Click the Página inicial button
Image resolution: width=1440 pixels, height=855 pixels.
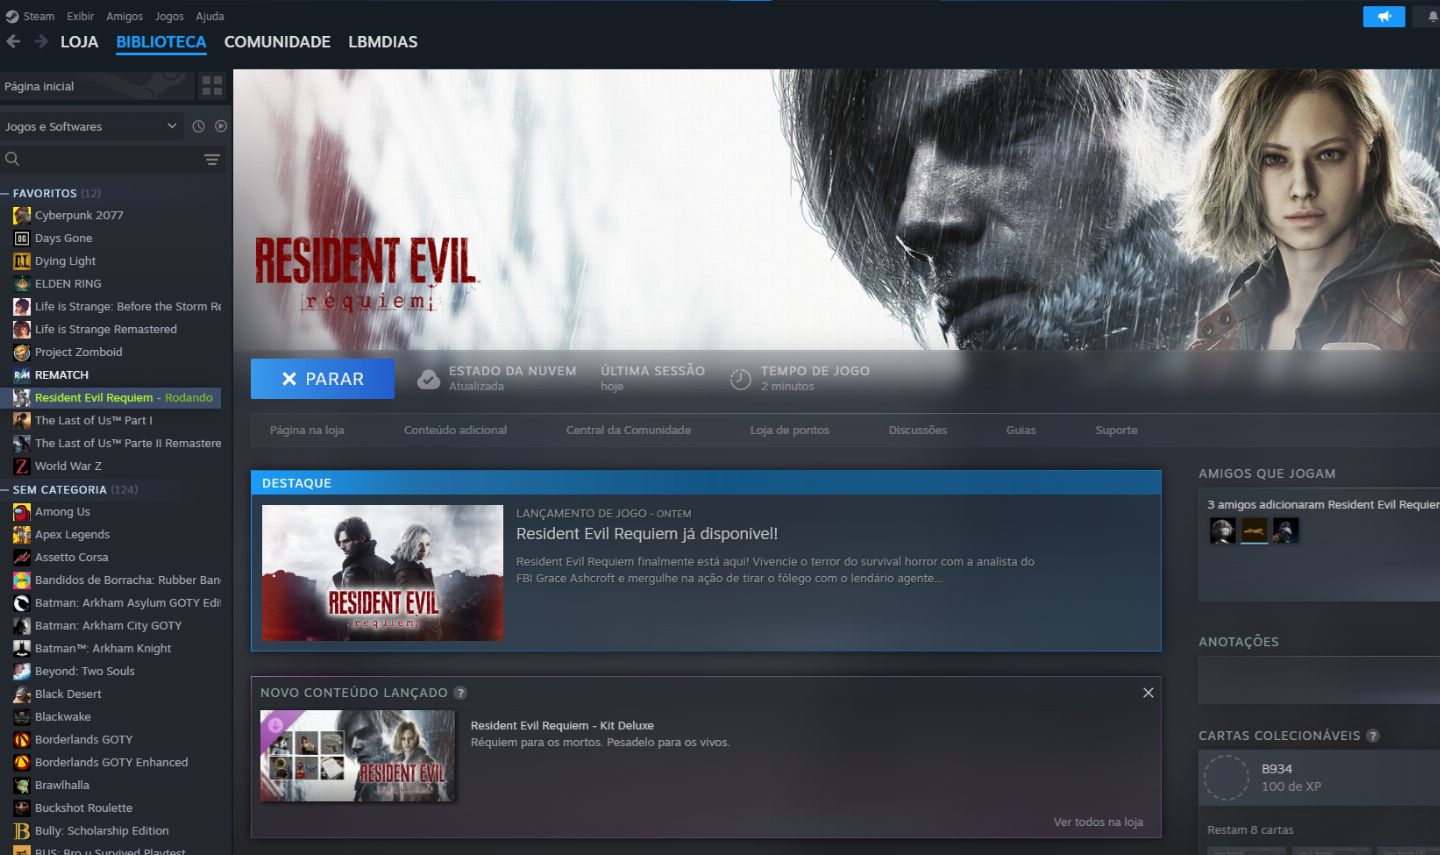(97, 86)
